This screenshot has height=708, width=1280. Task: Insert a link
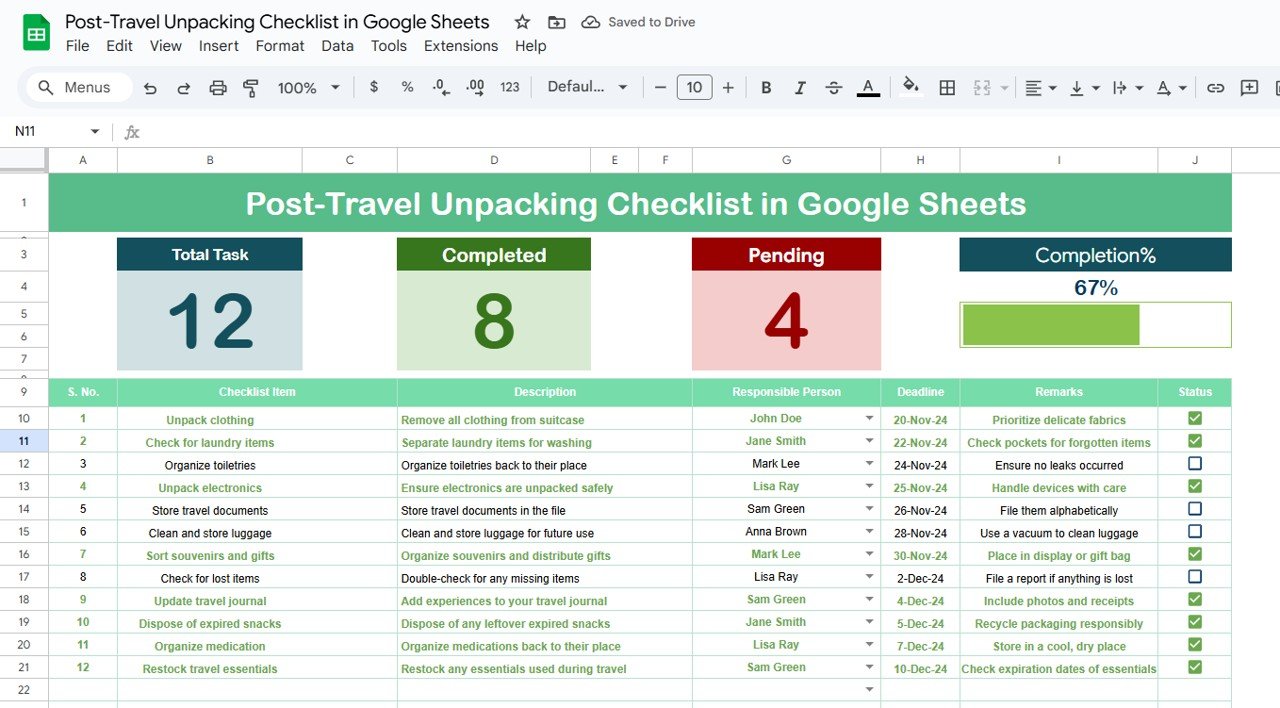tap(1215, 88)
